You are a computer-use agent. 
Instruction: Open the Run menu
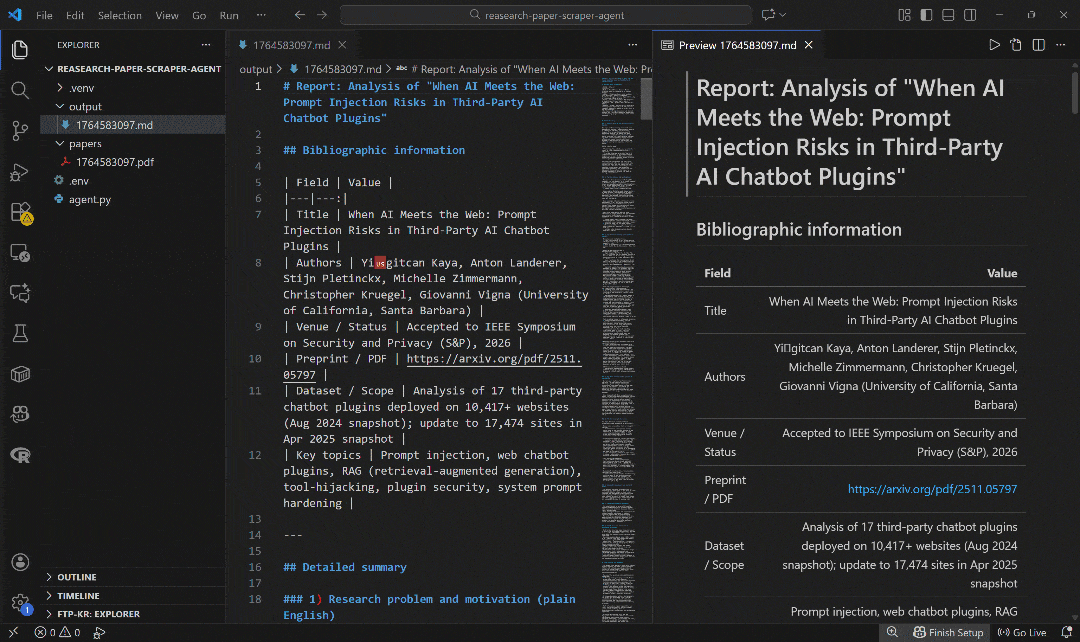(229, 15)
